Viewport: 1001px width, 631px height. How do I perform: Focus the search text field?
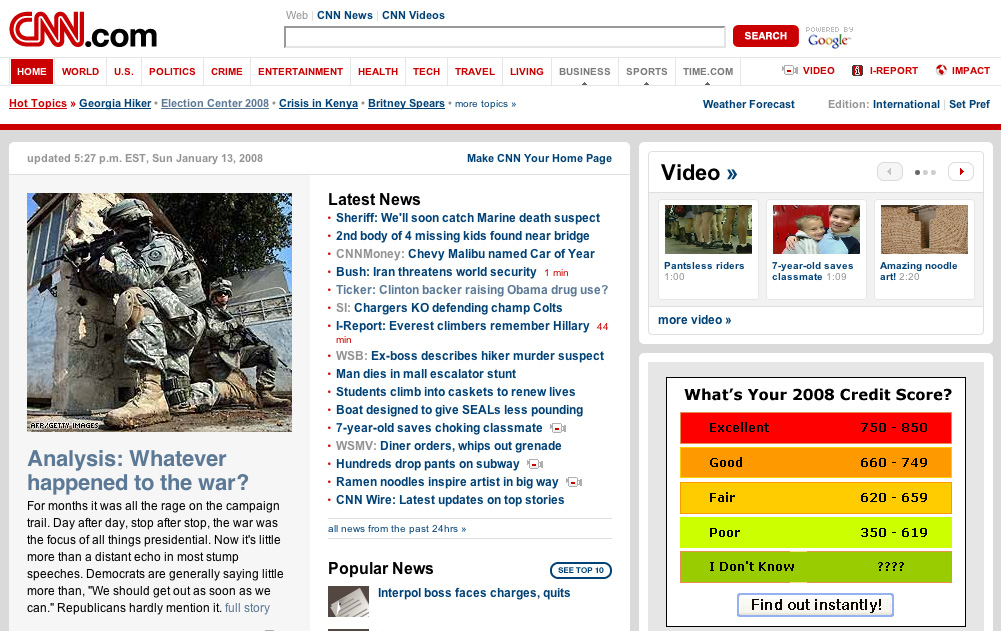[x=504, y=37]
